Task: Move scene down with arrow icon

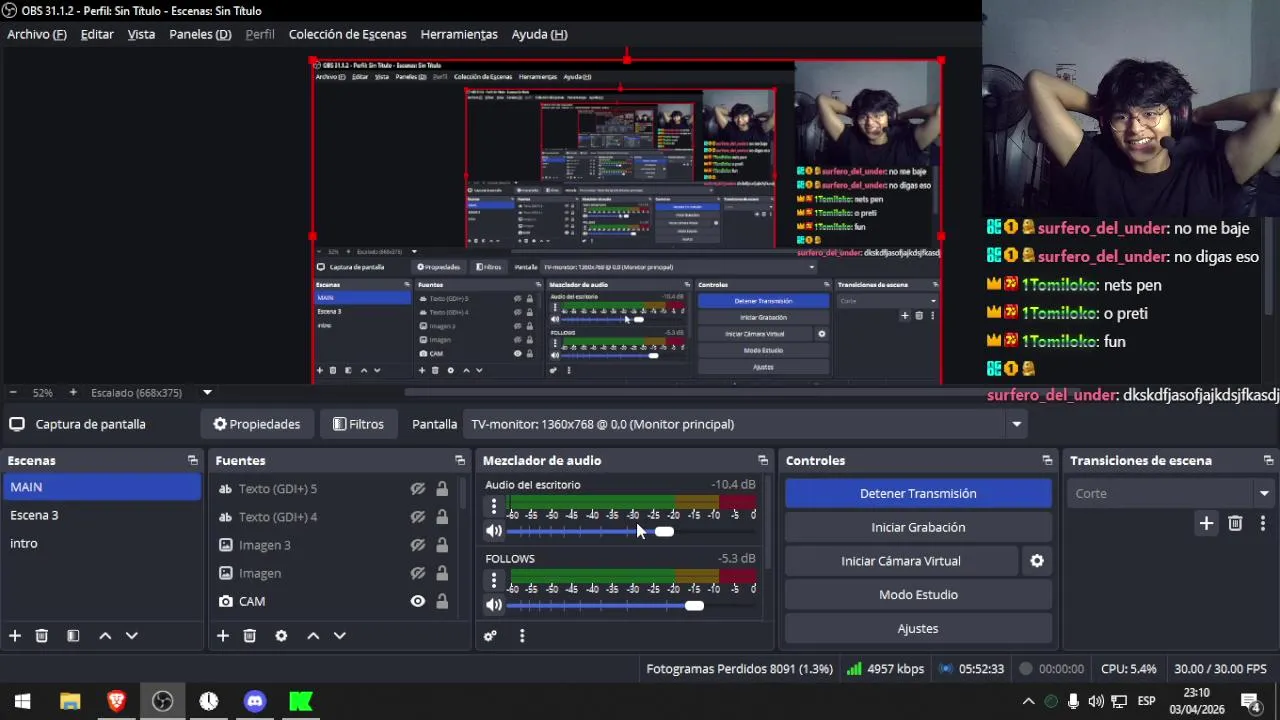Action: [131, 636]
